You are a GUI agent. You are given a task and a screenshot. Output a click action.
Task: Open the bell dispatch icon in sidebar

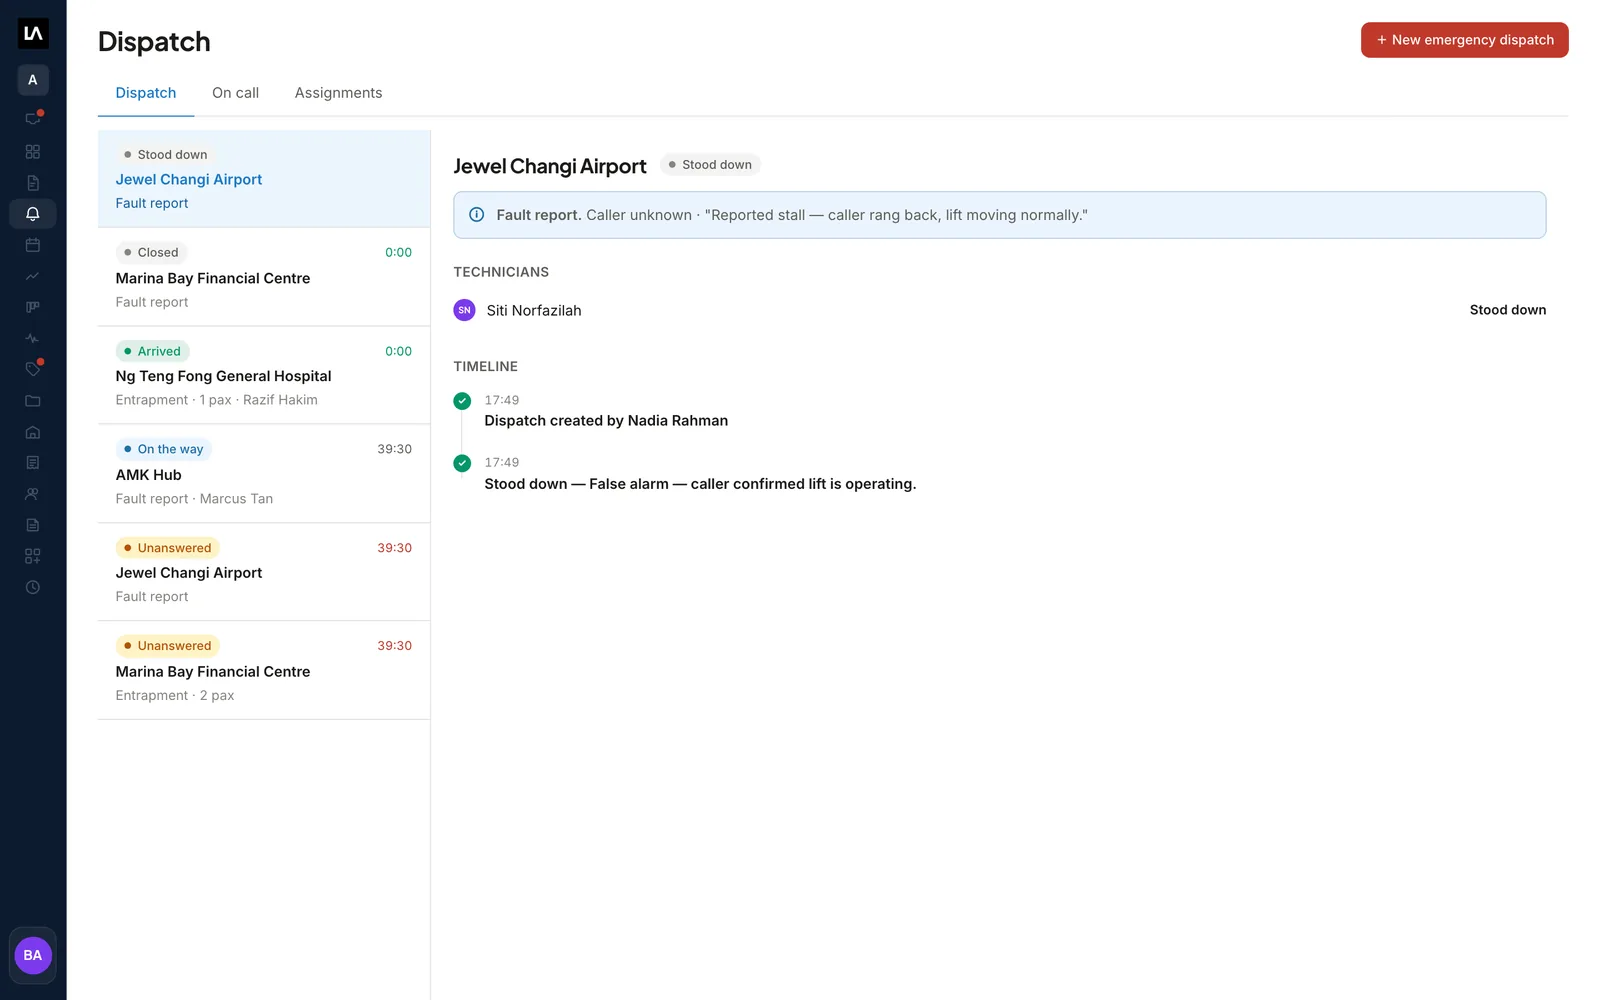[33, 214]
